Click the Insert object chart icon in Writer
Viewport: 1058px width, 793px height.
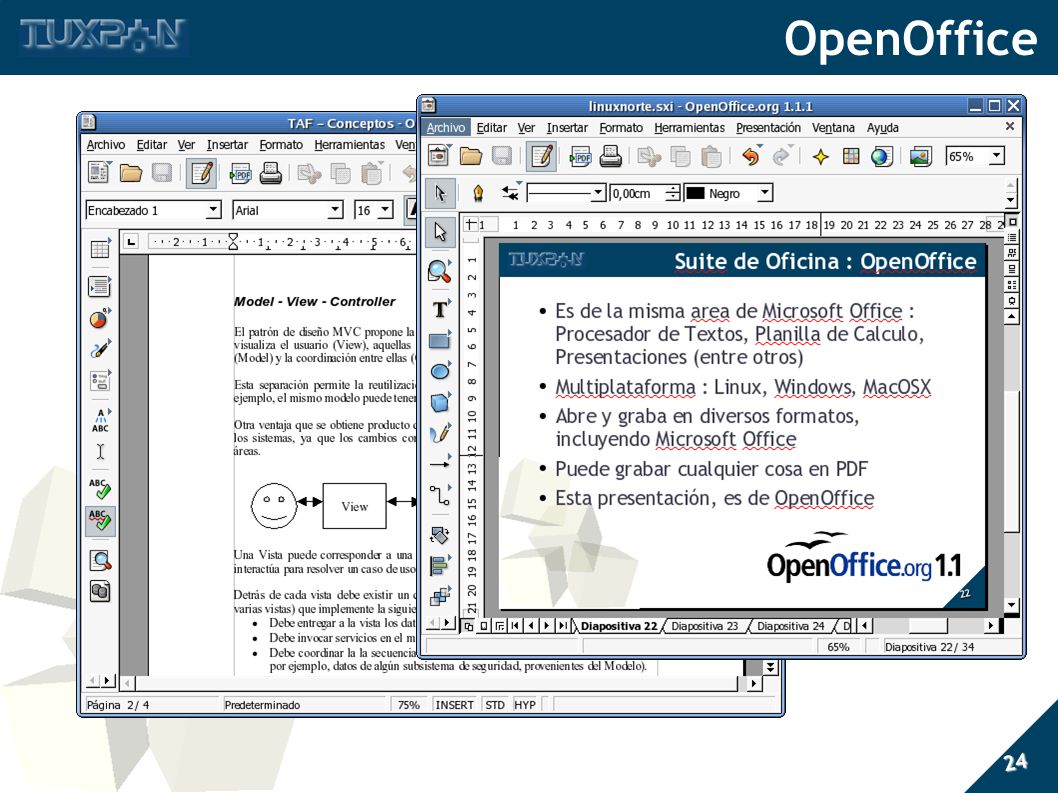click(100, 318)
